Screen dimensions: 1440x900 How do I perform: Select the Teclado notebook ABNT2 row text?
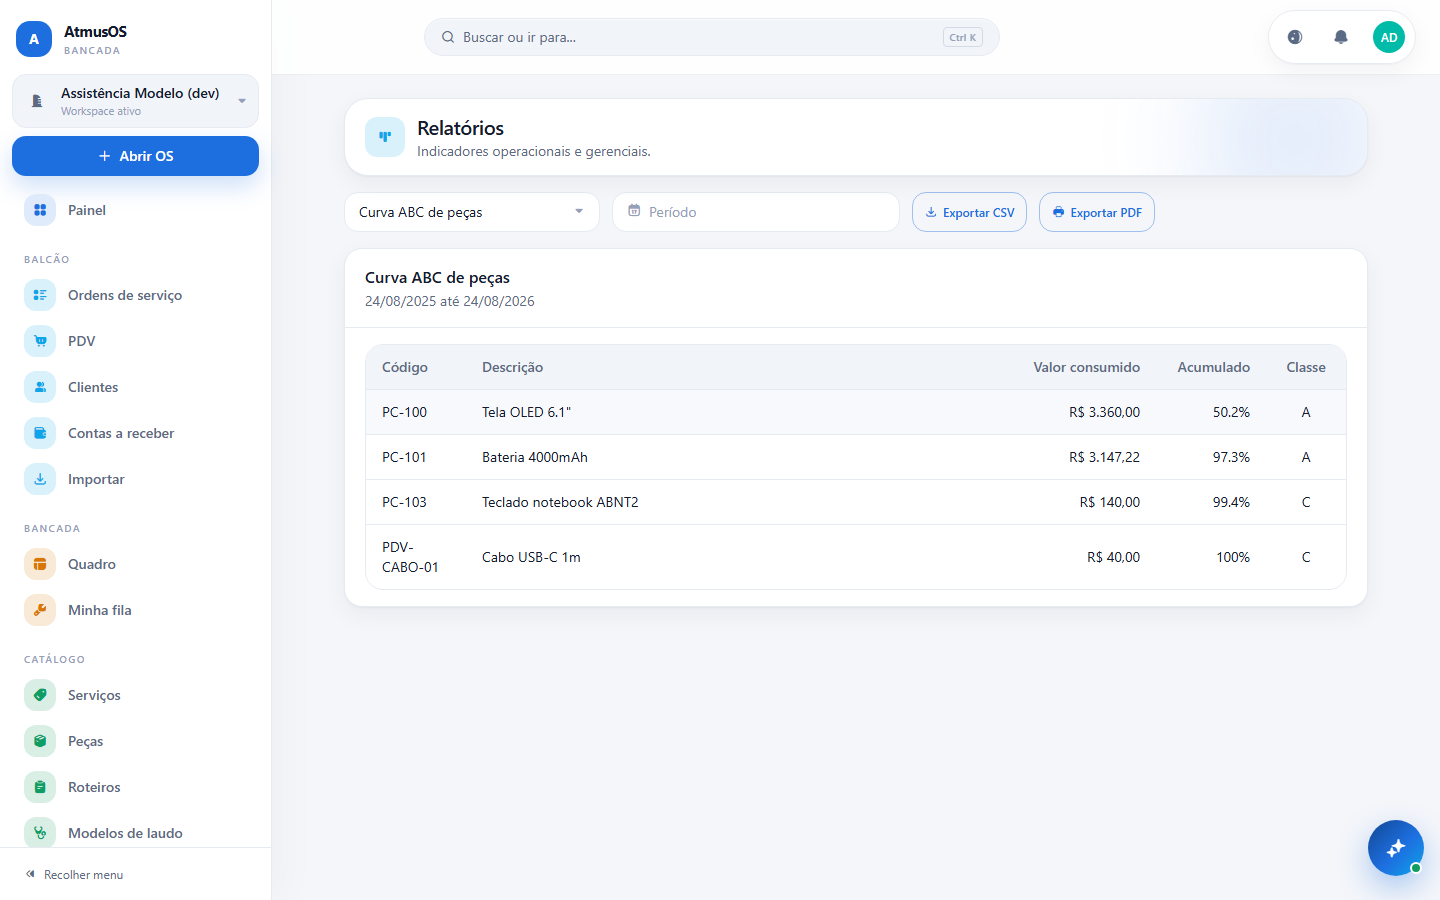point(560,502)
